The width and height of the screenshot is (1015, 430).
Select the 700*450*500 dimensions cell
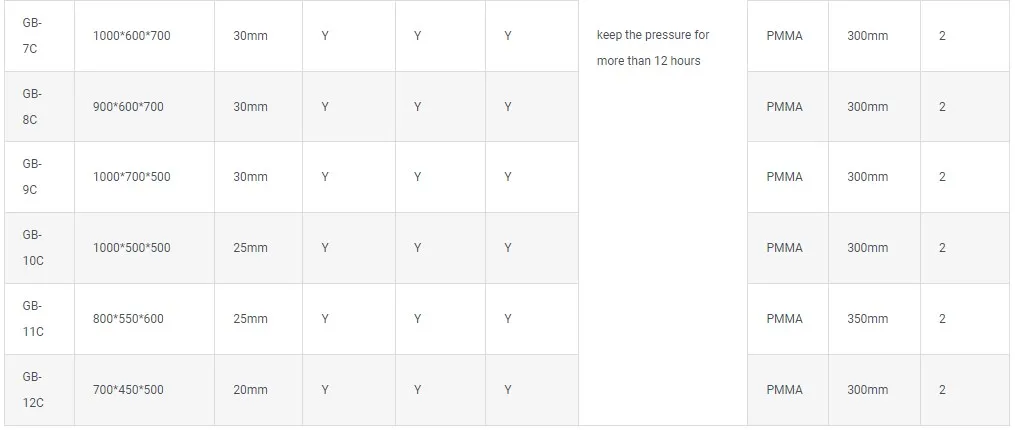127,389
